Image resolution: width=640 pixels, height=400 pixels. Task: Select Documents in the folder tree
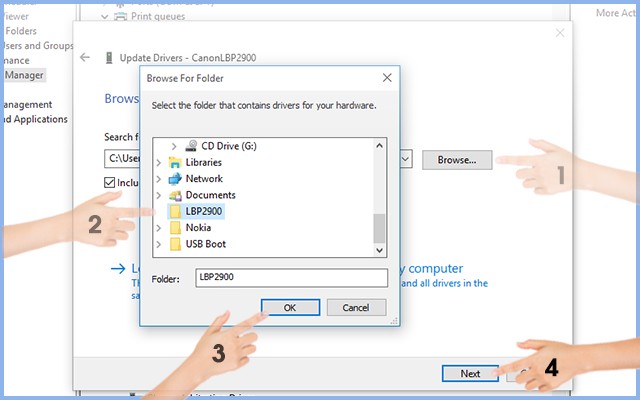click(210, 195)
